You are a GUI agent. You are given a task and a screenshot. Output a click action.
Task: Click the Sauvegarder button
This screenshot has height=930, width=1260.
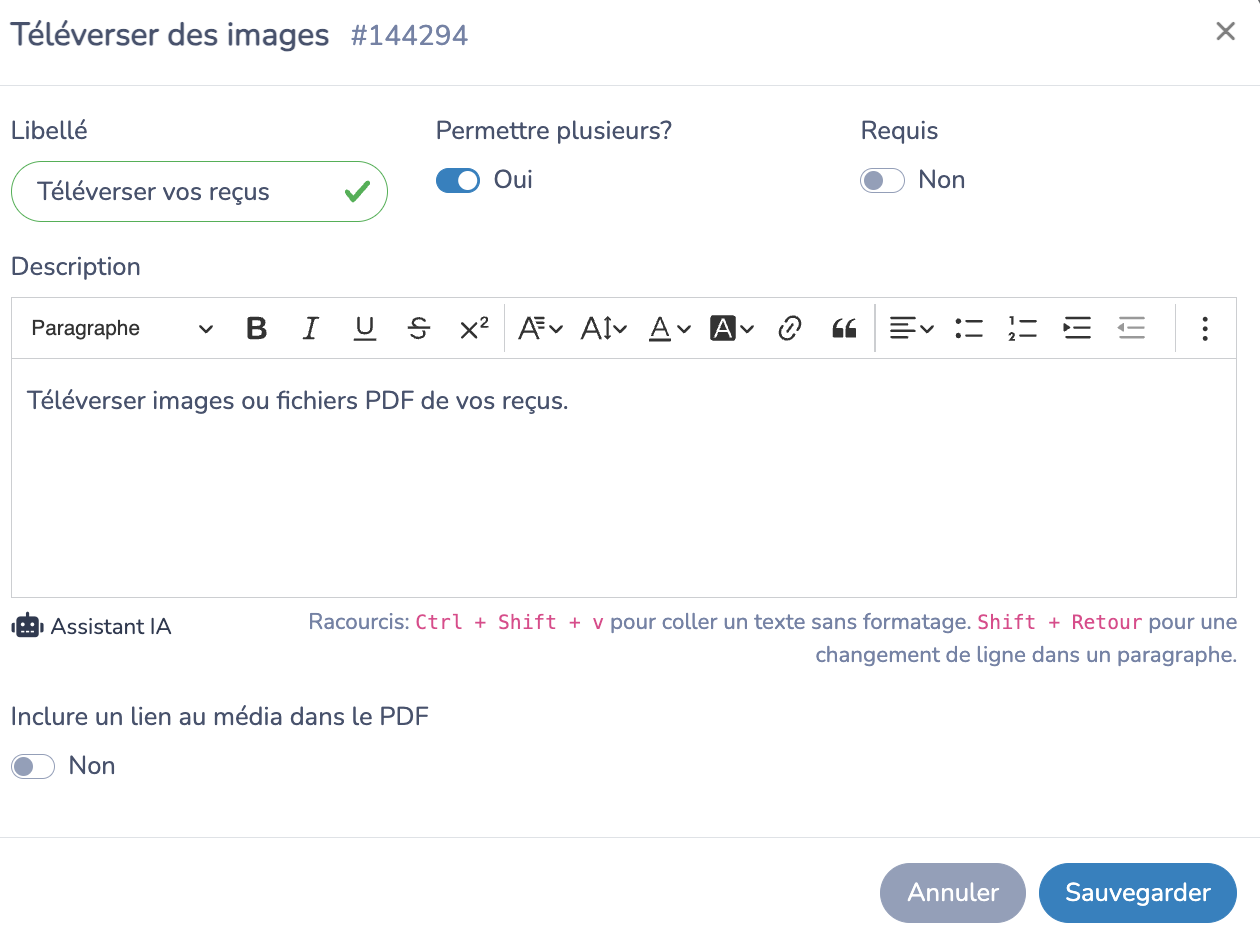1138,893
